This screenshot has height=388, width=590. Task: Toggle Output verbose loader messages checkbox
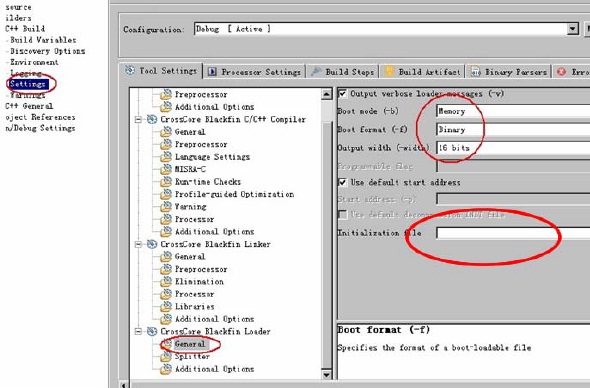click(342, 93)
